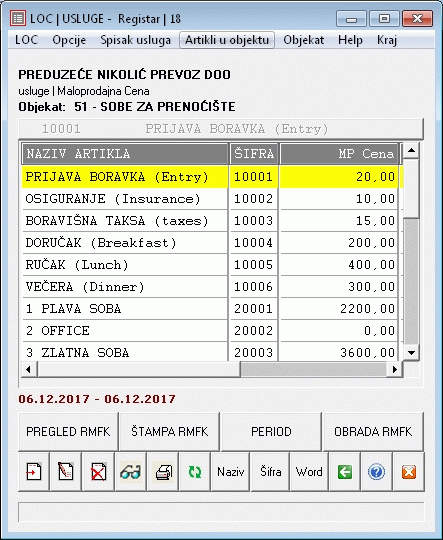Click the orange exit X icon
The image size is (443, 540).
(x=409, y=472)
